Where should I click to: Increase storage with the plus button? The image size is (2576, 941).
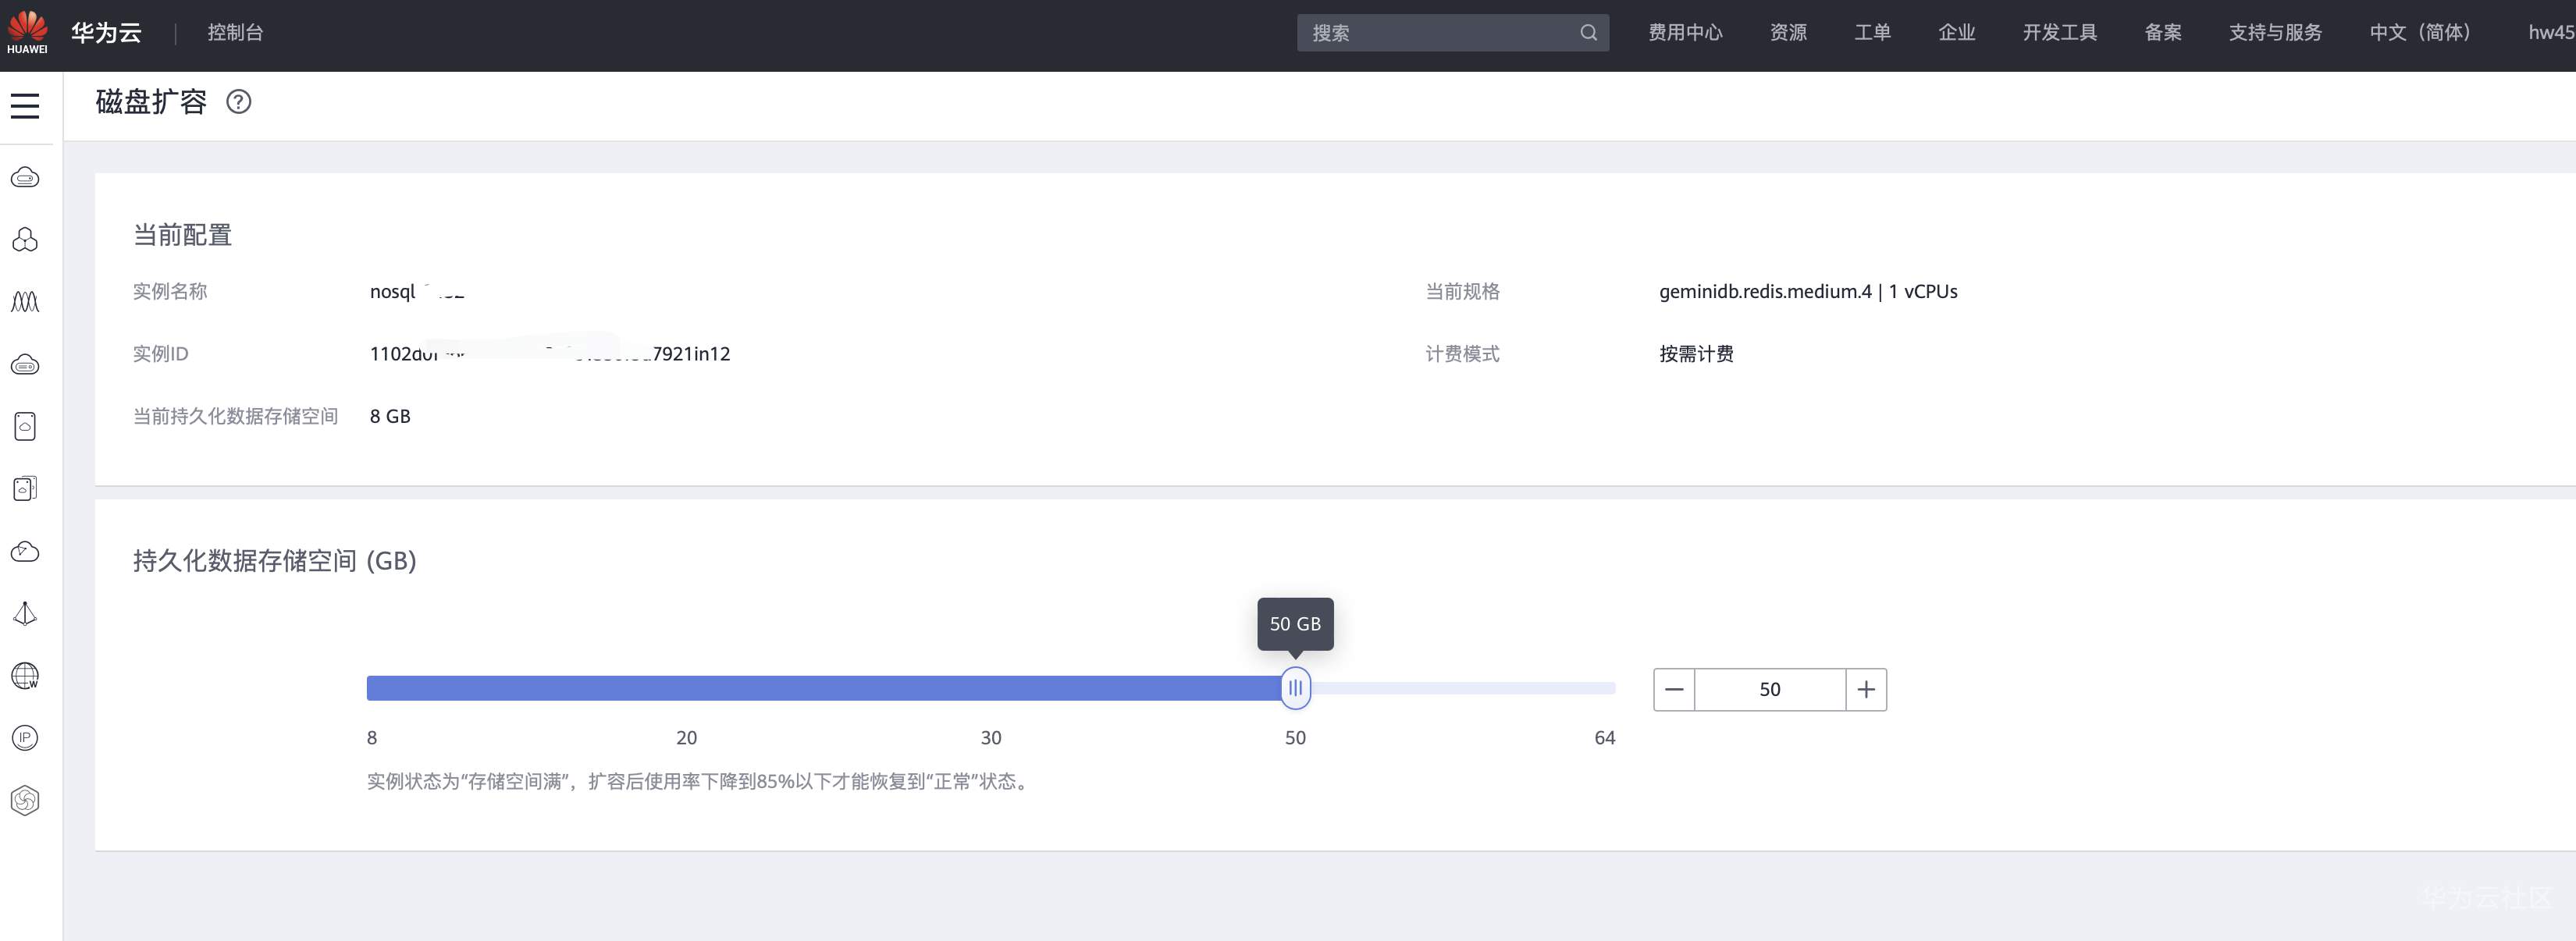[1866, 689]
